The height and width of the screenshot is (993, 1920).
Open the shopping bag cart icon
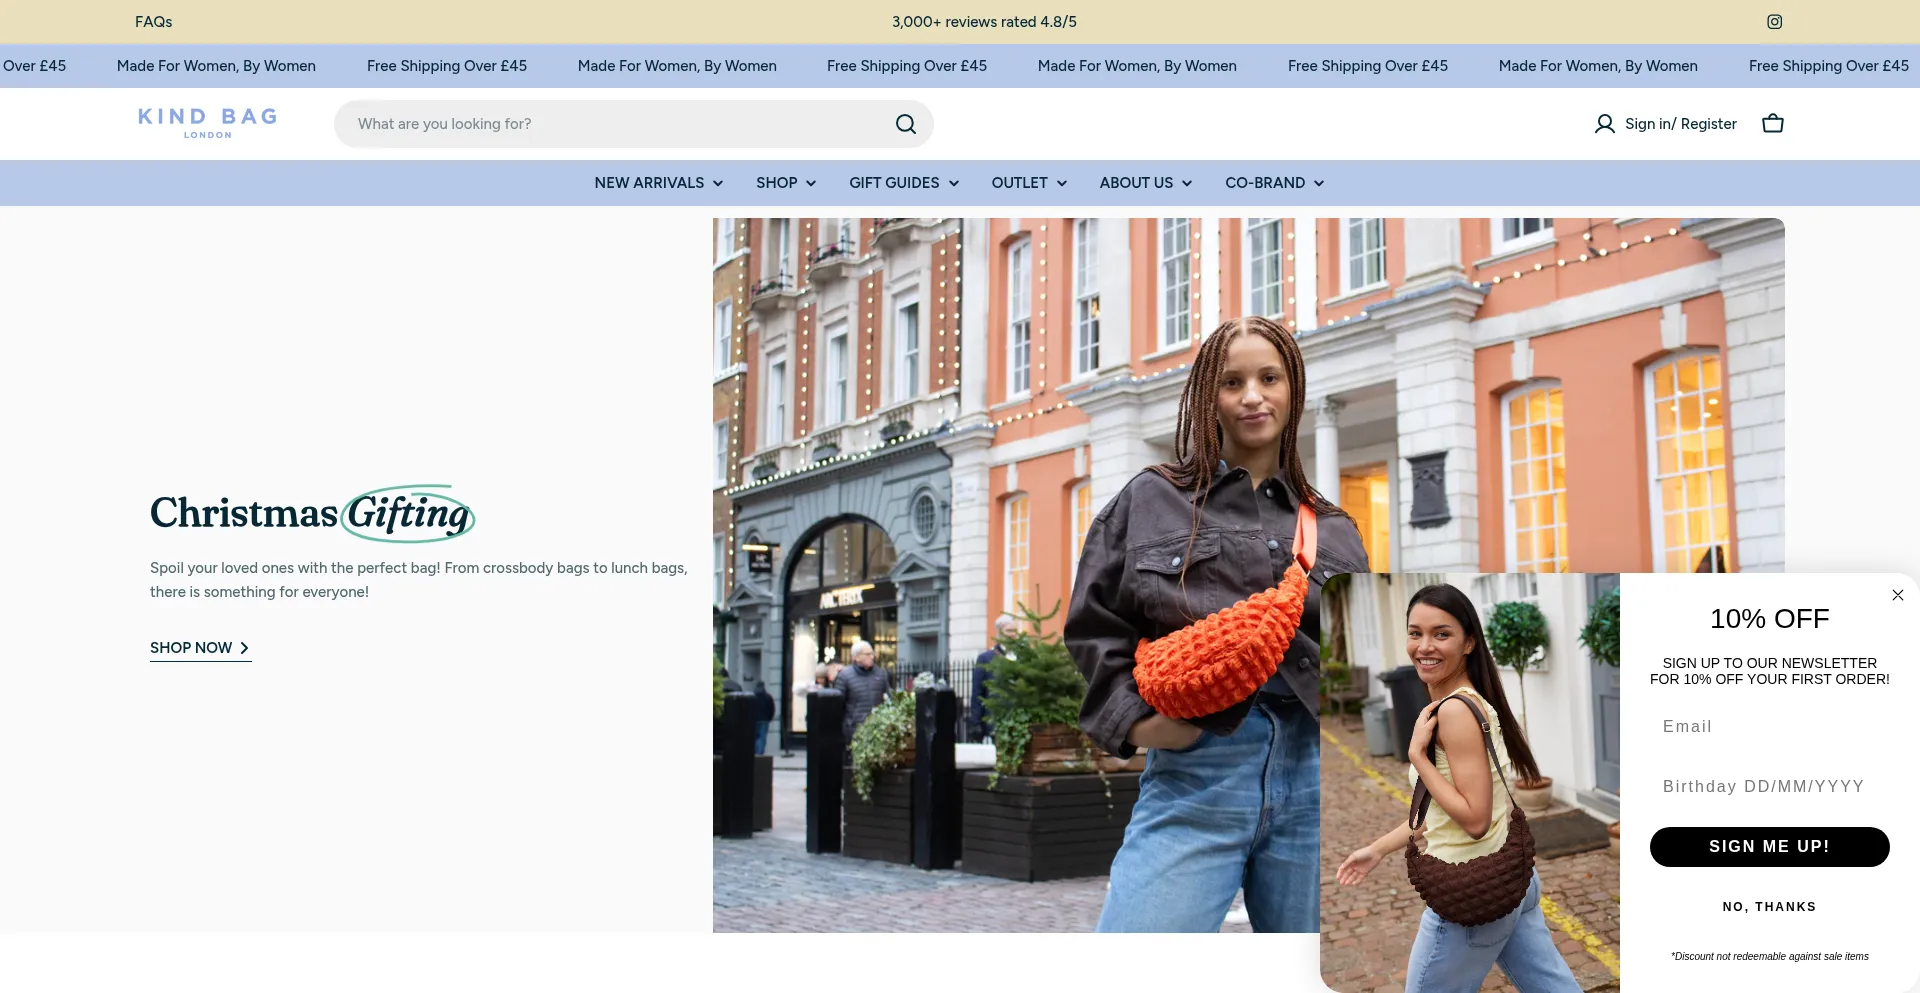click(x=1772, y=124)
